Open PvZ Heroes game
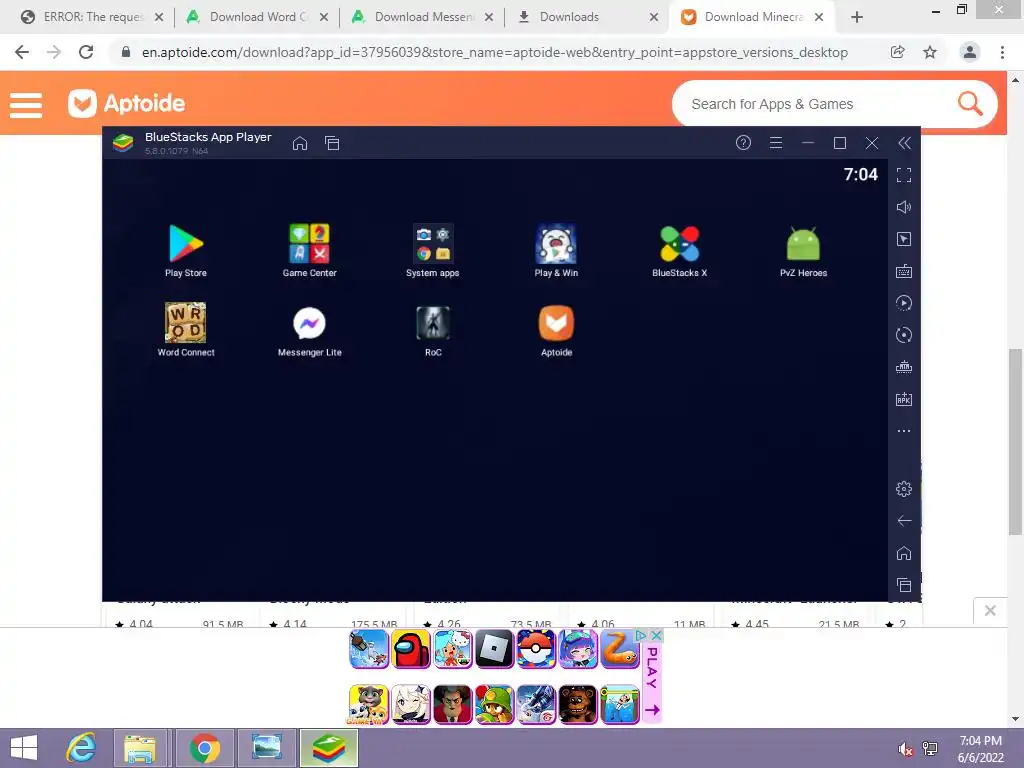 tap(803, 251)
